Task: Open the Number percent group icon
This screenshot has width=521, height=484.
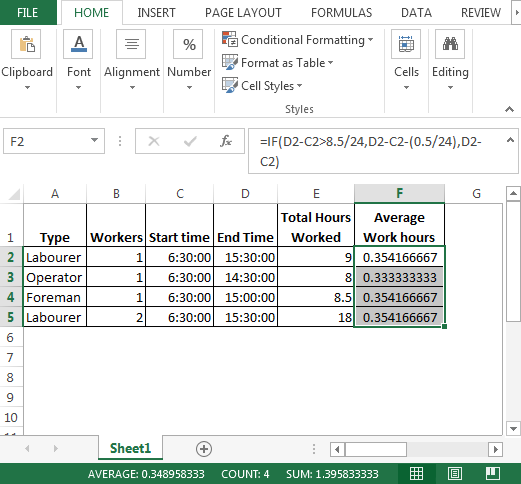Action: click(x=188, y=44)
